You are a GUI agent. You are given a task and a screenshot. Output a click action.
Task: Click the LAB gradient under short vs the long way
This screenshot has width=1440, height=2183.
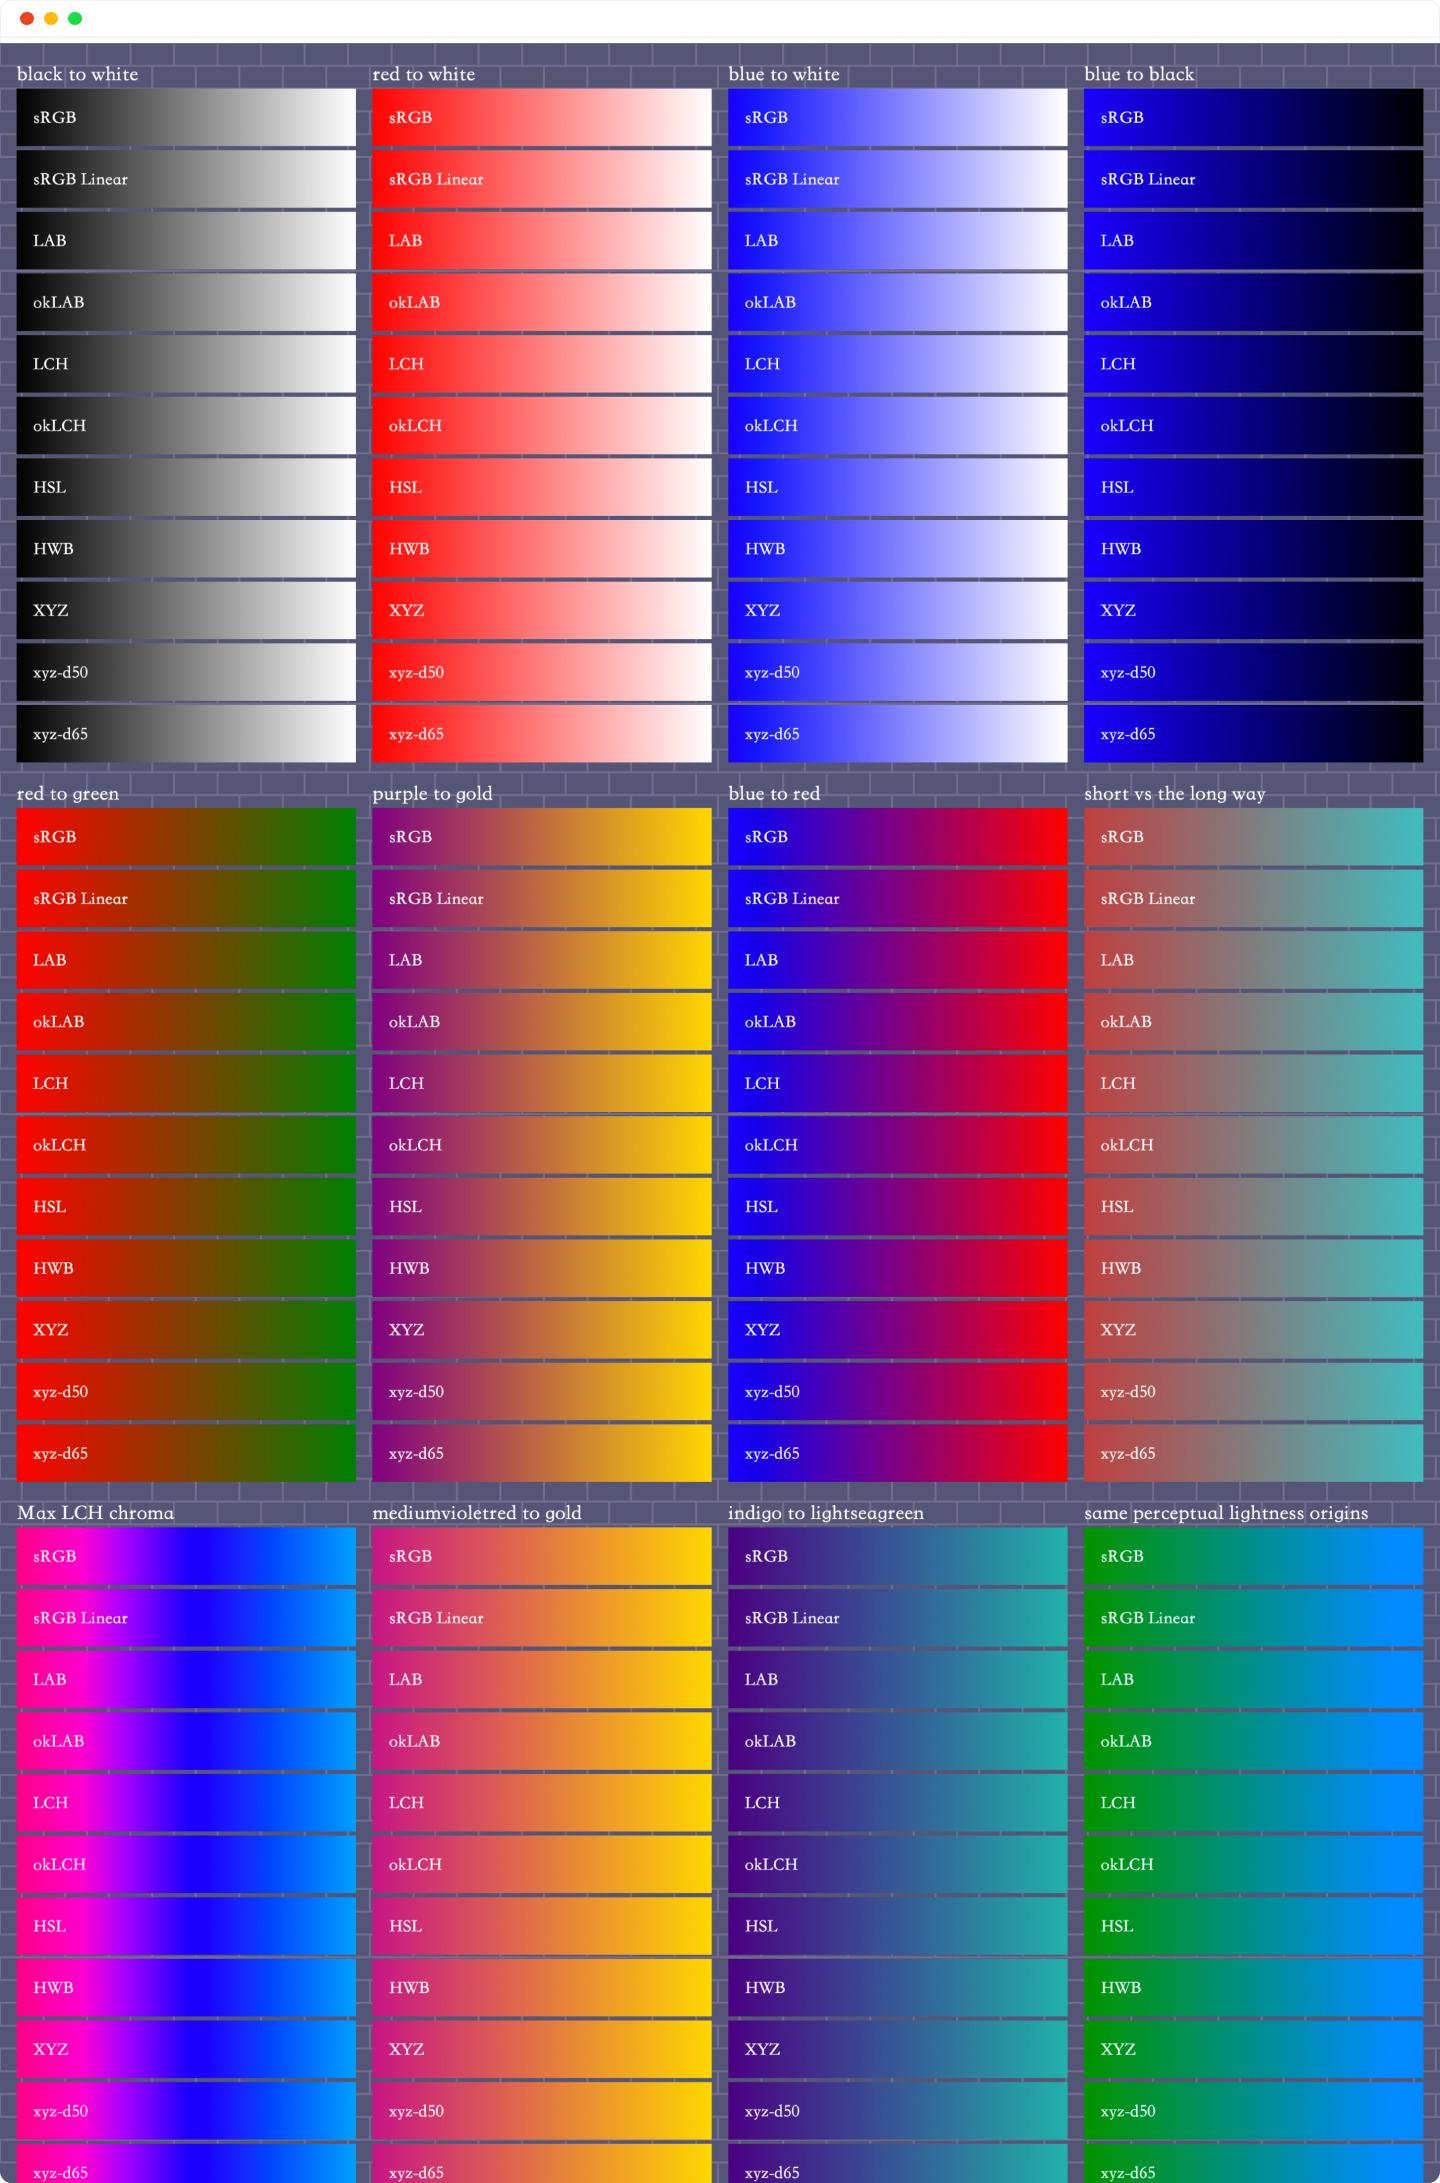tap(1254, 960)
